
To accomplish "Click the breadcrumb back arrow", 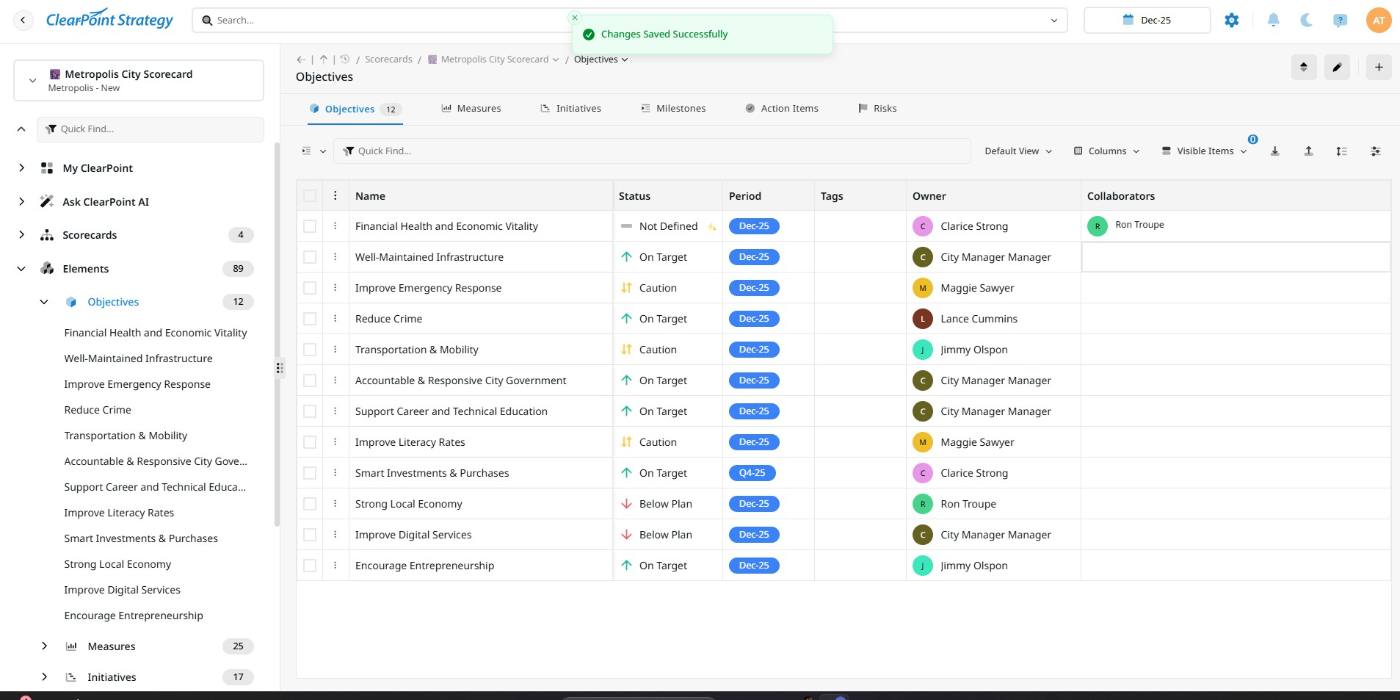I will (301, 59).
